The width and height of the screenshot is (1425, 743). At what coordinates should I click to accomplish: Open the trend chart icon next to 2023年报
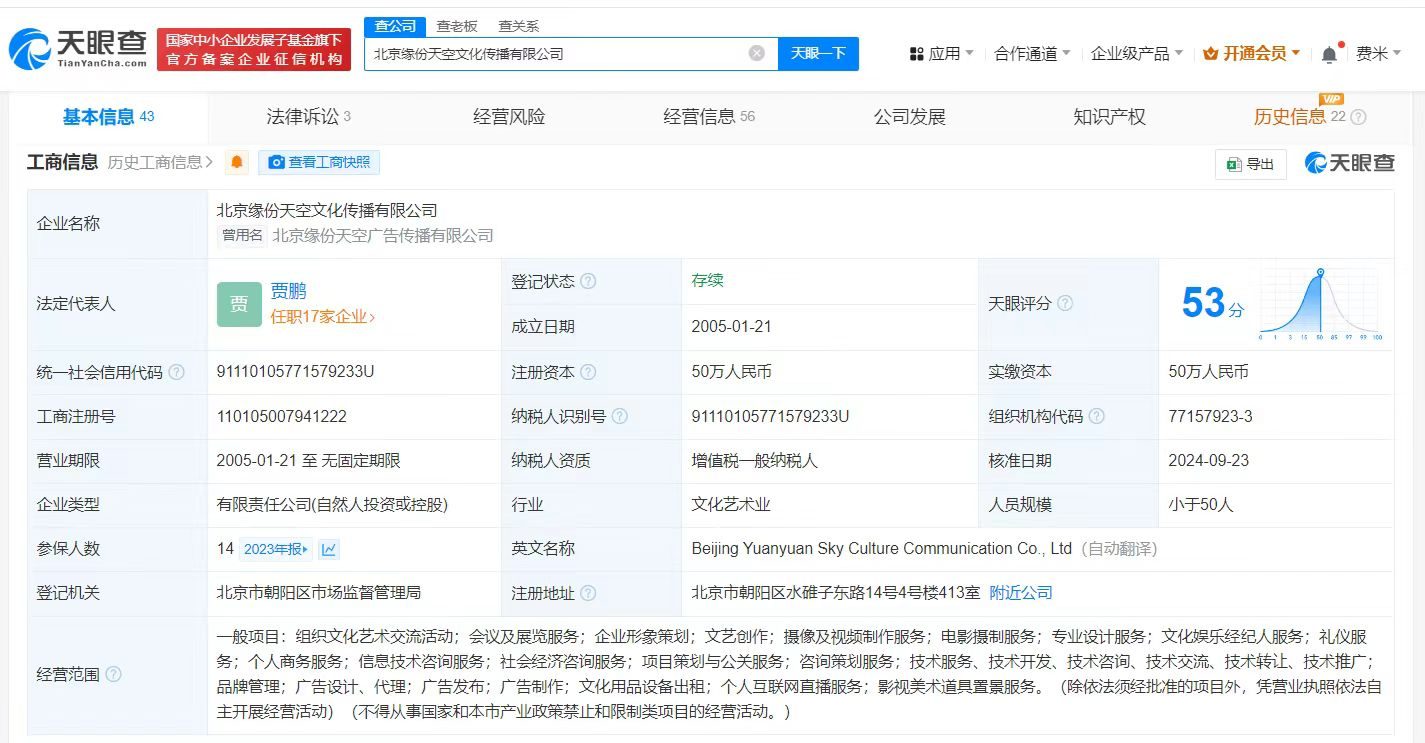[x=327, y=548]
